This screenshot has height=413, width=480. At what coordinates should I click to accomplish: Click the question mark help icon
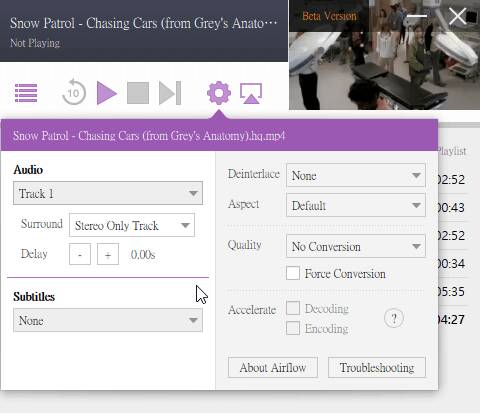(394, 319)
